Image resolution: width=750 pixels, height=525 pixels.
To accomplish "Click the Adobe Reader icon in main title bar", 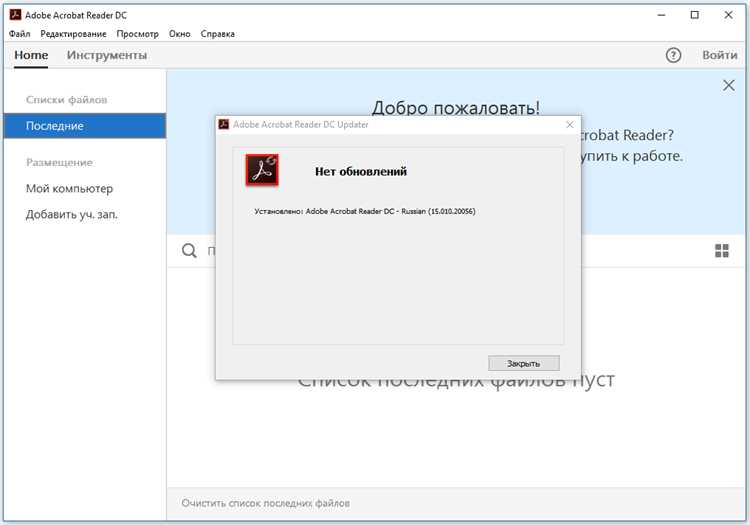I will pos(15,15).
